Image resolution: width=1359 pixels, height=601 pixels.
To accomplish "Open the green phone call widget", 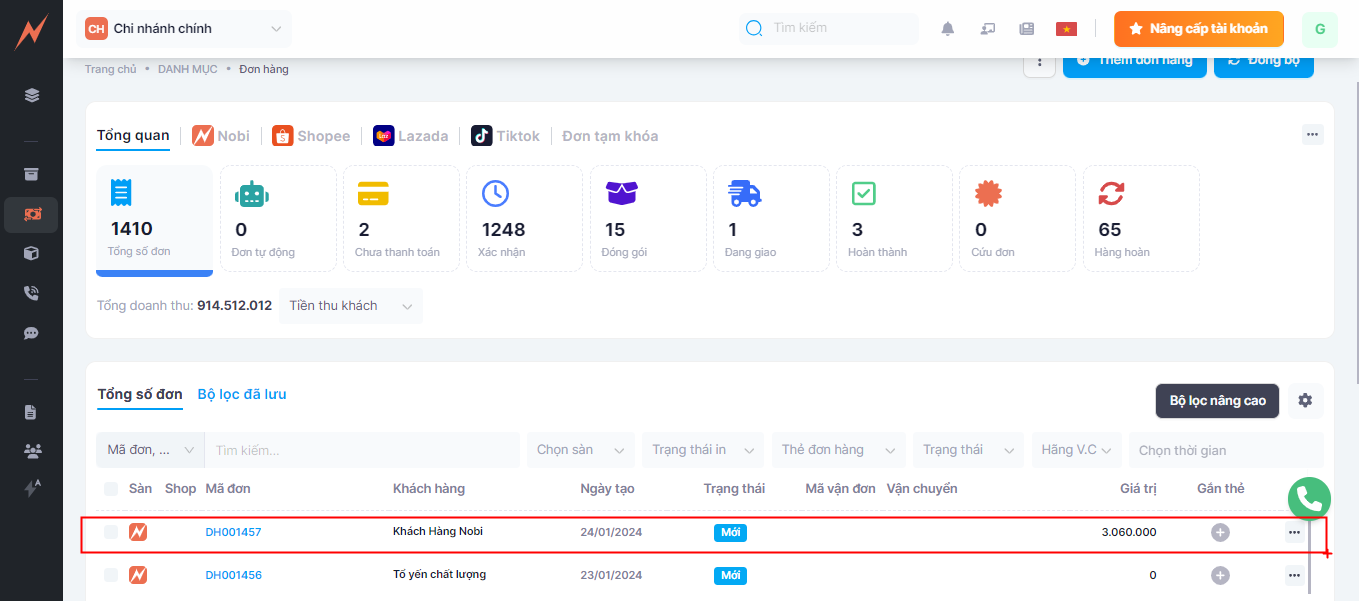I will (1309, 498).
